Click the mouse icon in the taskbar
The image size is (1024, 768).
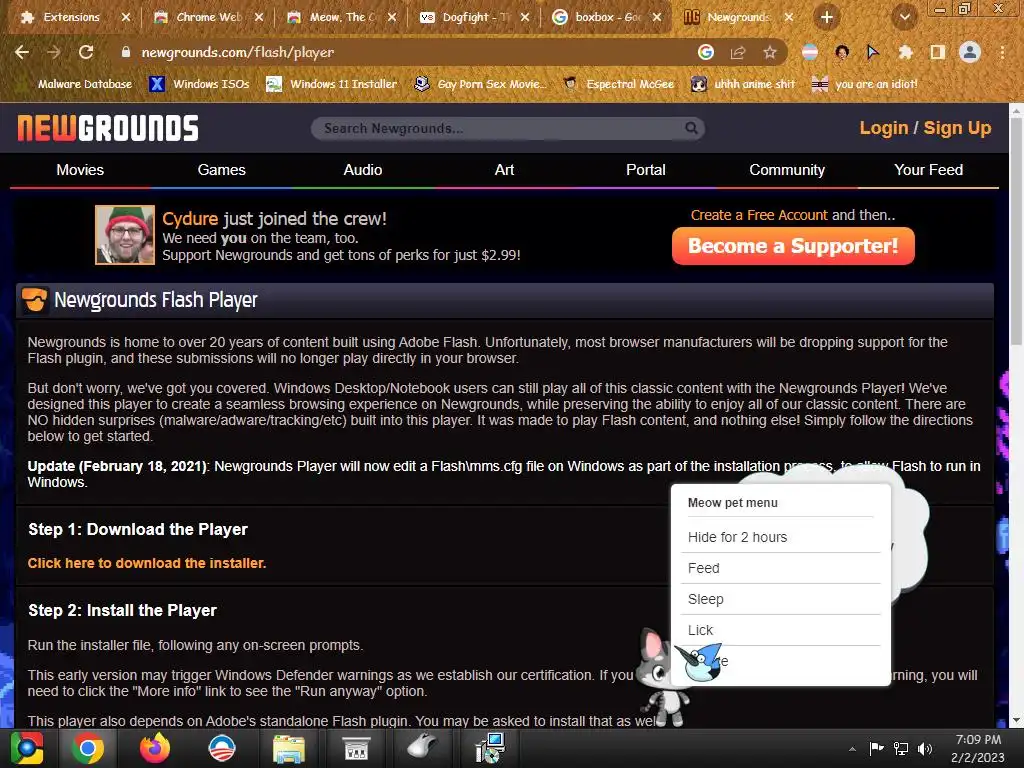[422, 747]
